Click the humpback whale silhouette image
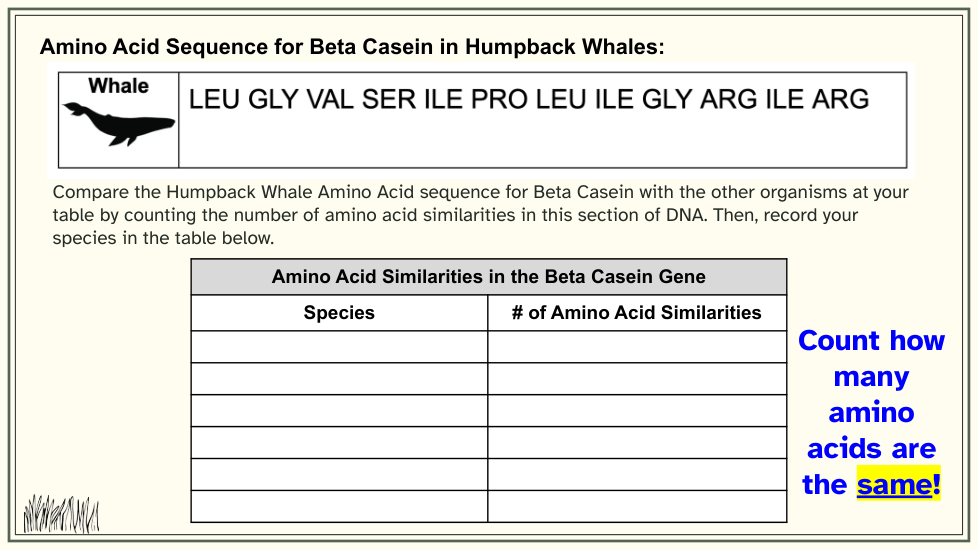This screenshot has width=978, height=550. [119, 123]
